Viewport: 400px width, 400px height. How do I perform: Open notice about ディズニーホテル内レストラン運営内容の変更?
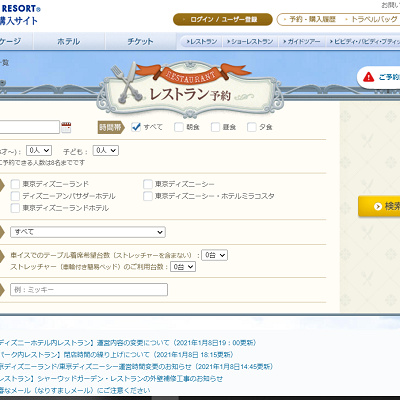coord(128,343)
